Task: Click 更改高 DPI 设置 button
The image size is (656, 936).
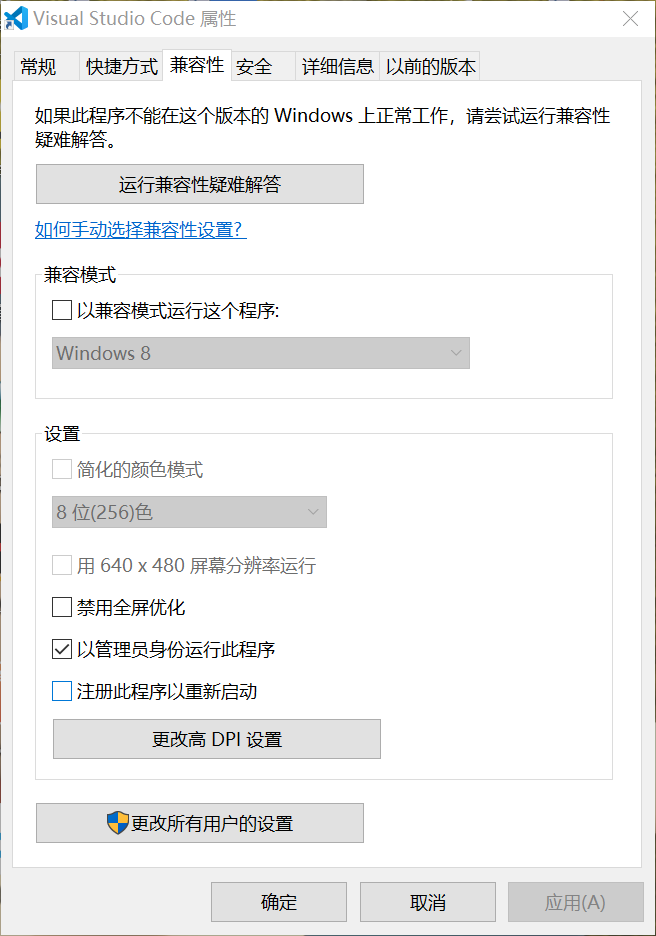Action: click(x=216, y=739)
